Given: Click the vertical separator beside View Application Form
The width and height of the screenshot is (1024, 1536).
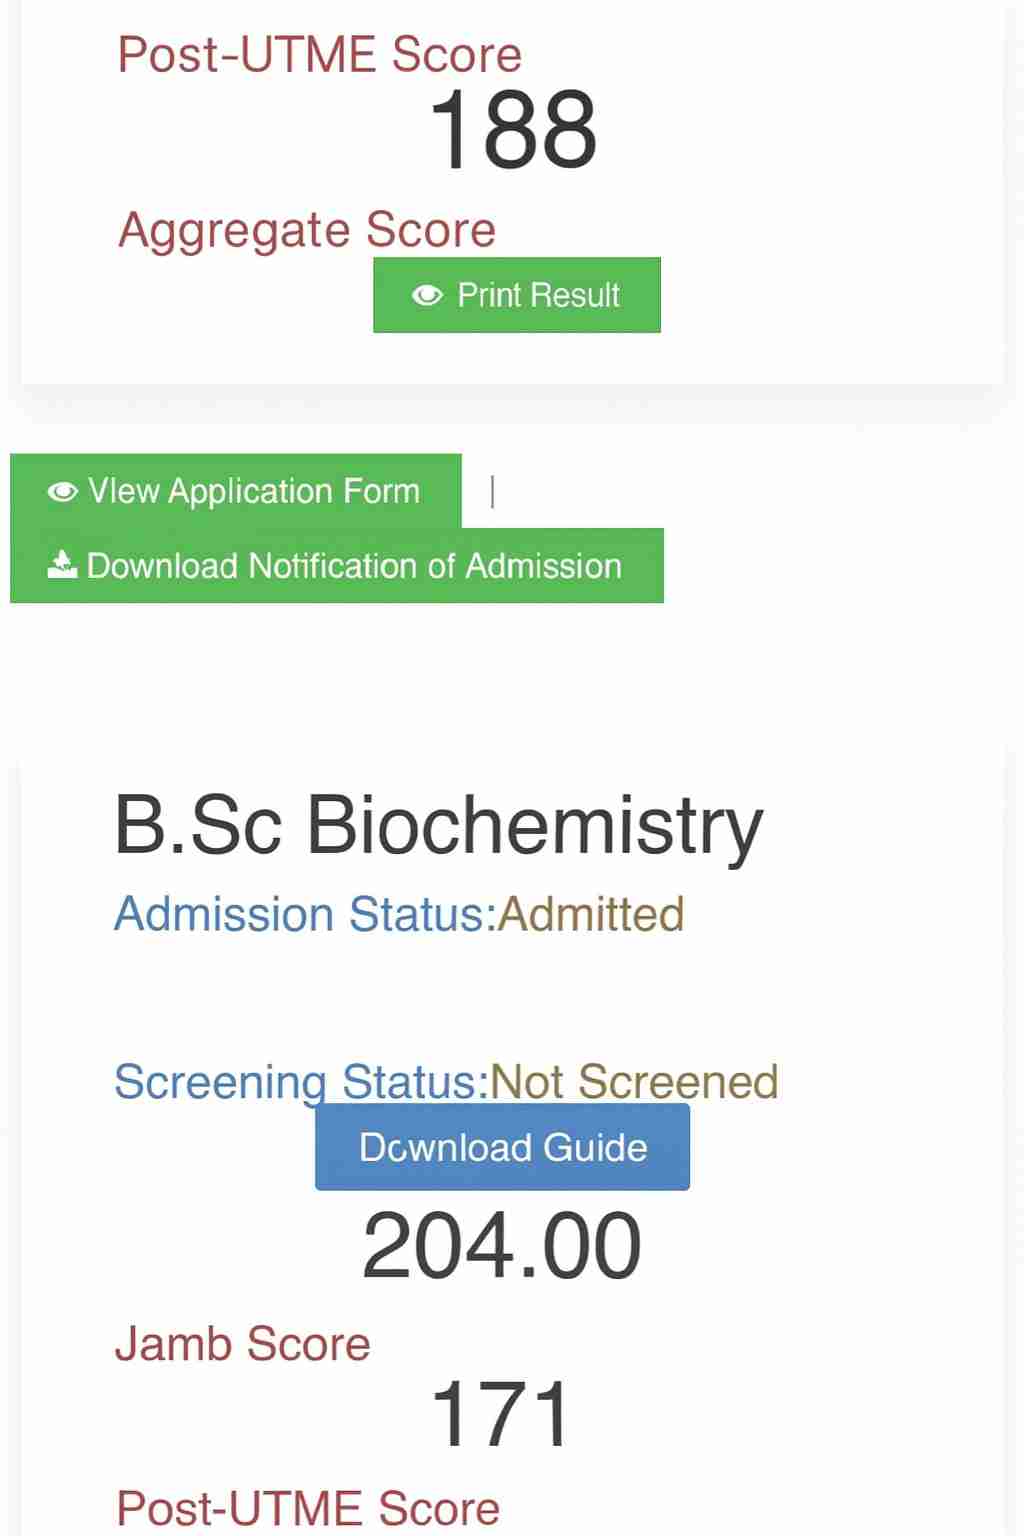Looking at the screenshot, I should 492,491.
